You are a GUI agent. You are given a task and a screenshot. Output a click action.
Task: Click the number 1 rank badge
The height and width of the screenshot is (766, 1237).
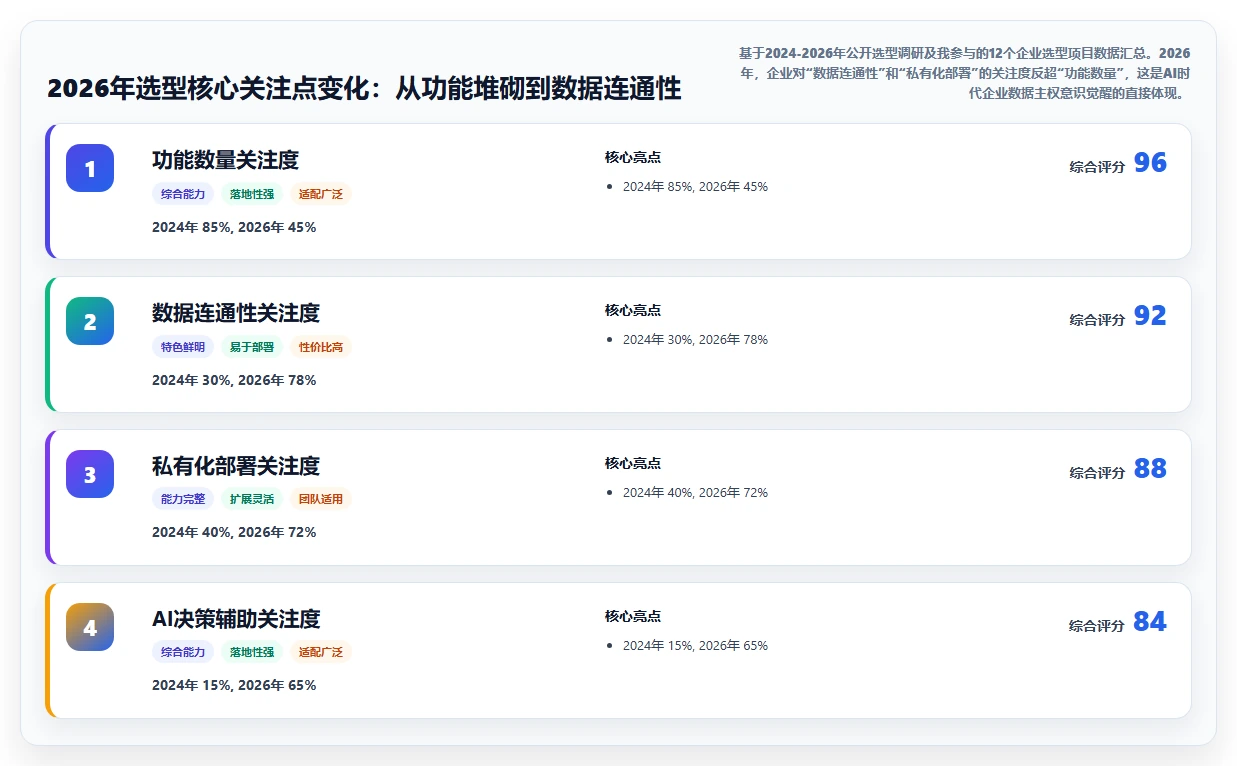pos(90,168)
